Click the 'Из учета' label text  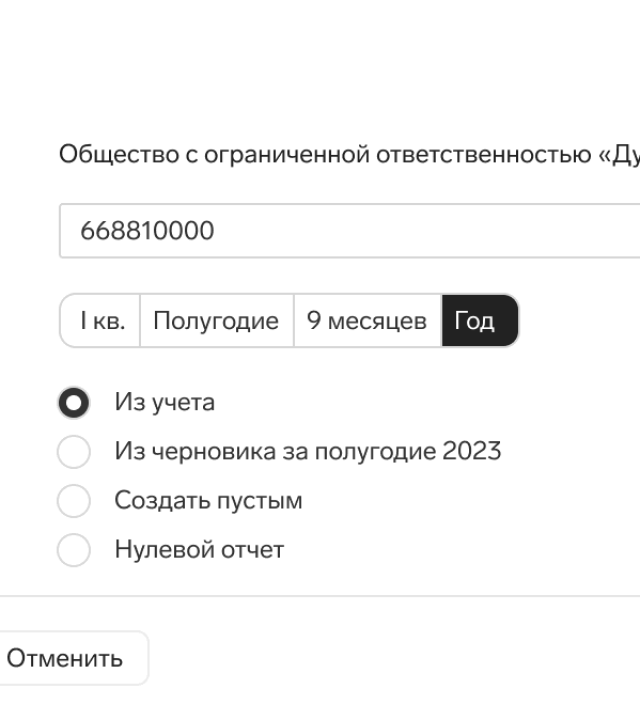164,403
